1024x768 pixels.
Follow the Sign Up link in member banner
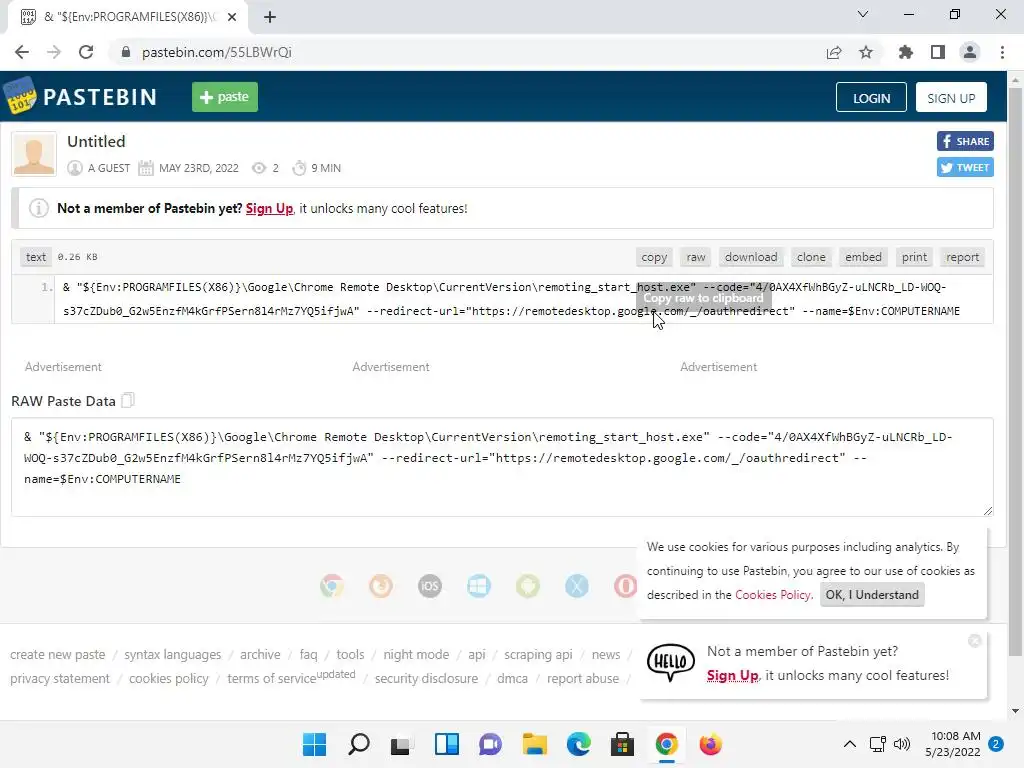tap(269, 208)
